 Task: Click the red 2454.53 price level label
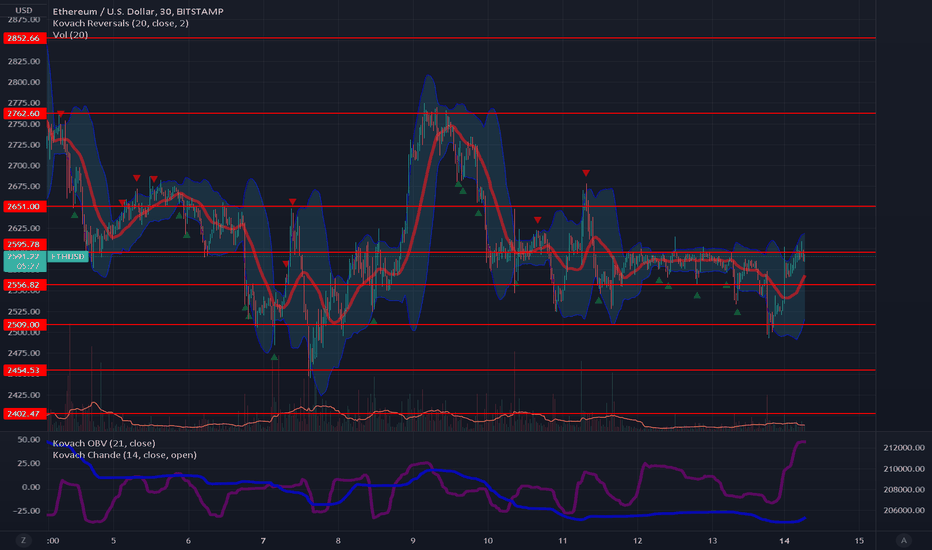[x=24, y=370]
